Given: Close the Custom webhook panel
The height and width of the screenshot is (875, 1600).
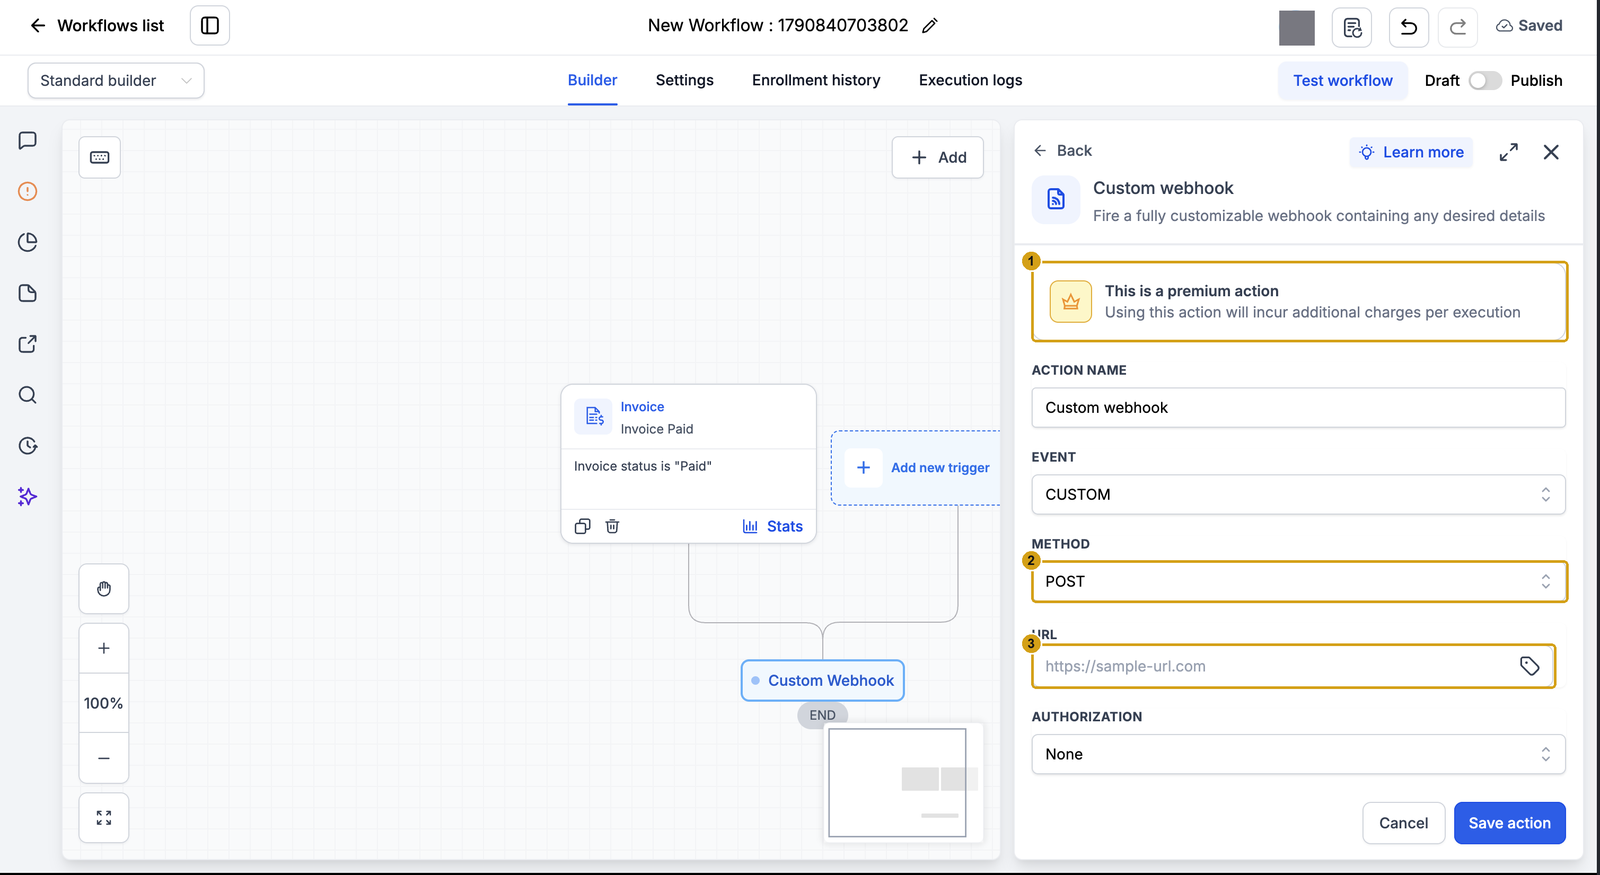Looking at the screenshot, I should pos(1551,152).
